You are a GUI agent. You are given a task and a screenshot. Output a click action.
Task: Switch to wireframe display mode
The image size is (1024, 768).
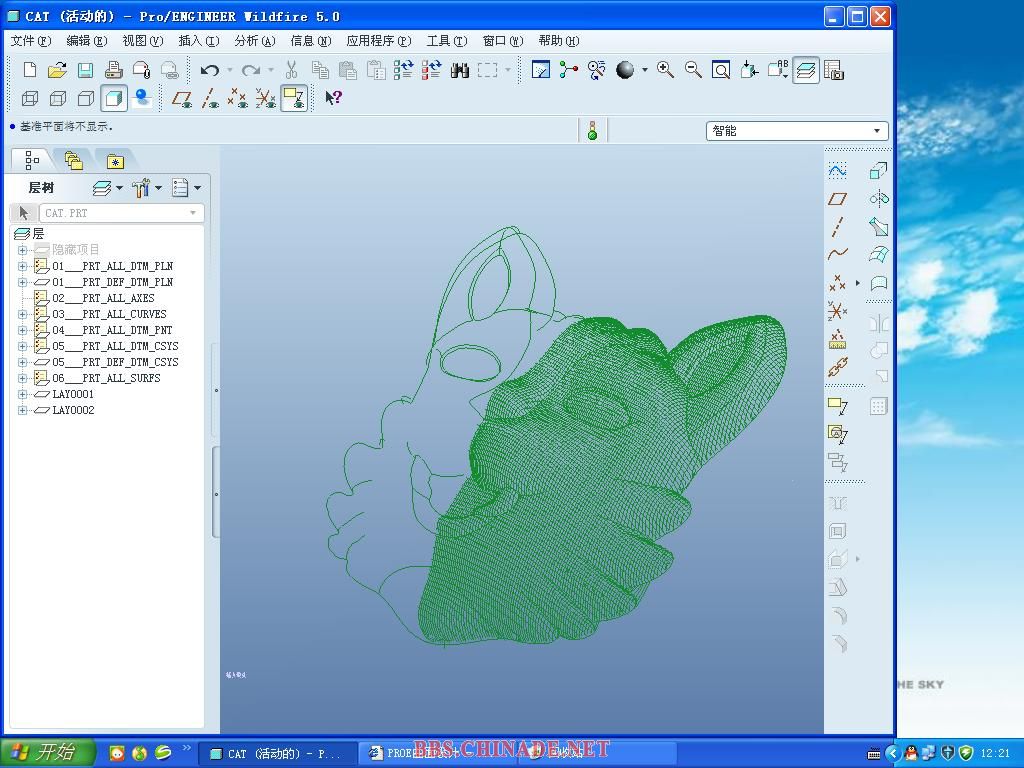point(30,99)
